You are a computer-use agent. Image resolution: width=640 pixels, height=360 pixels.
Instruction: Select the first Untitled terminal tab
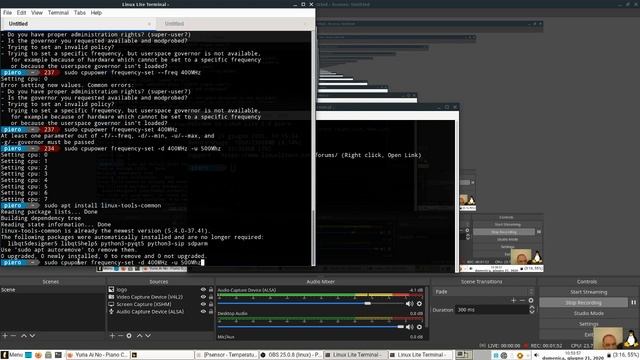coord(78,24)
